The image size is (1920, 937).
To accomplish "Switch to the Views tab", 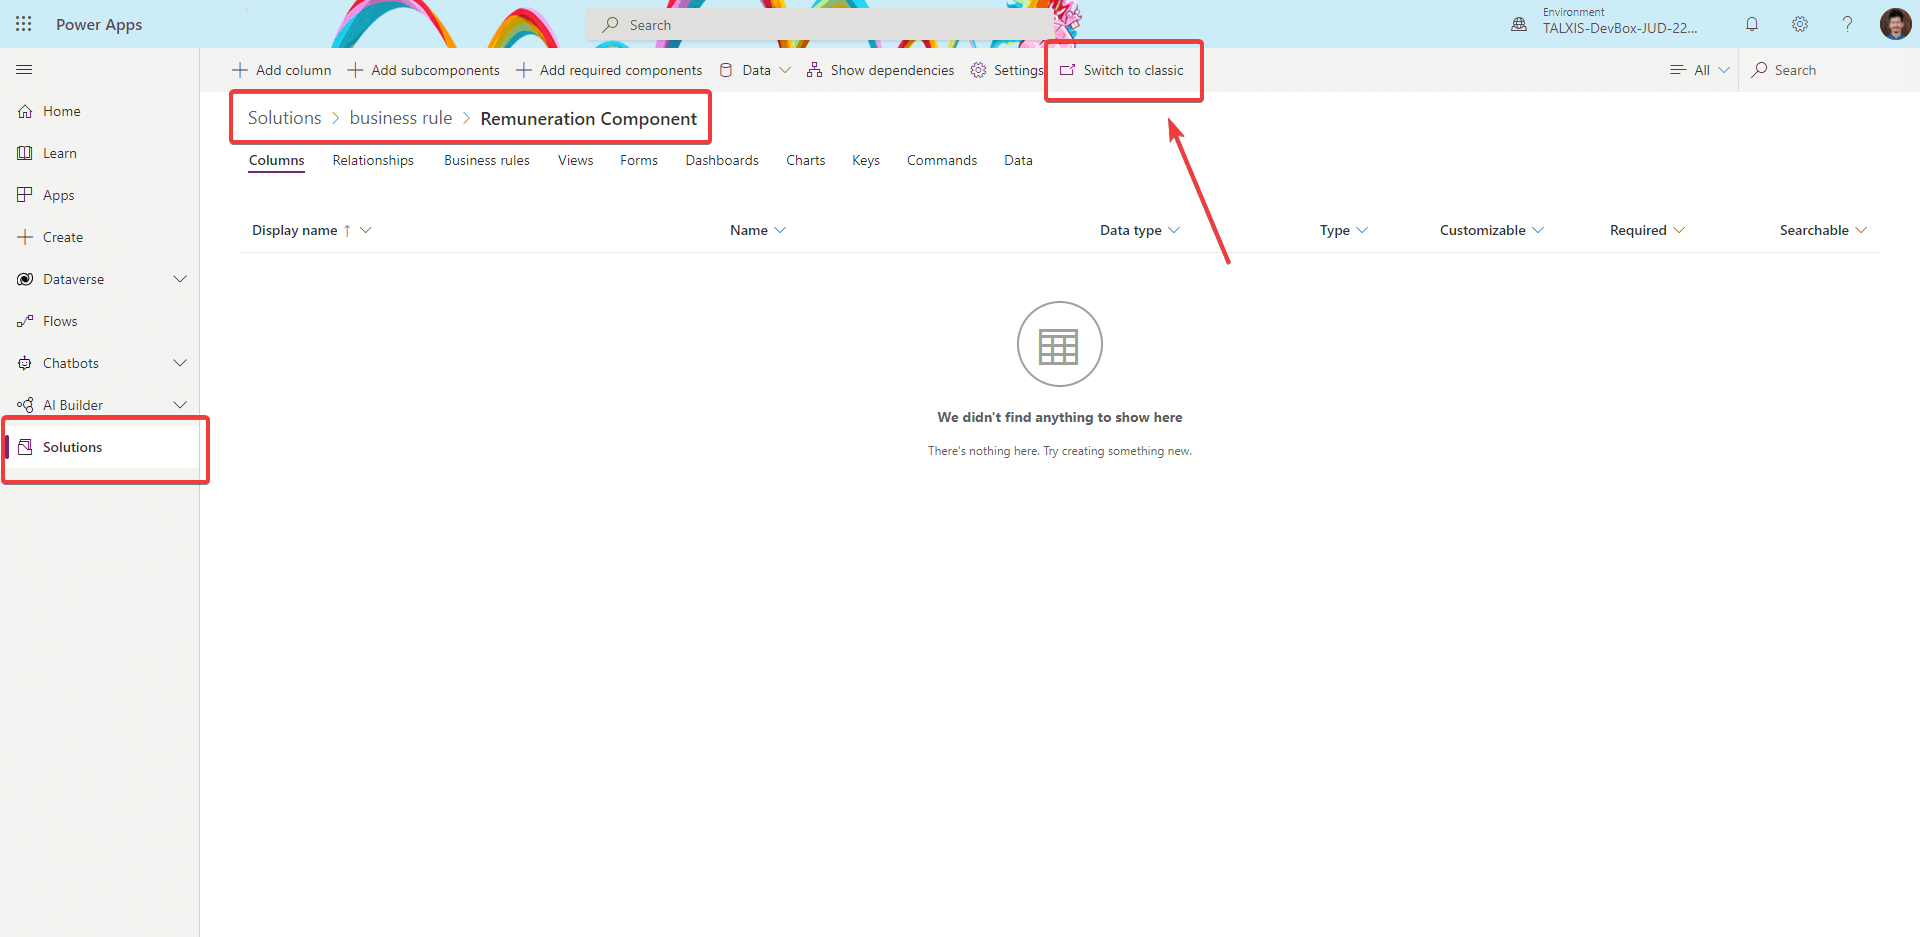I will (x=575, y=160).
